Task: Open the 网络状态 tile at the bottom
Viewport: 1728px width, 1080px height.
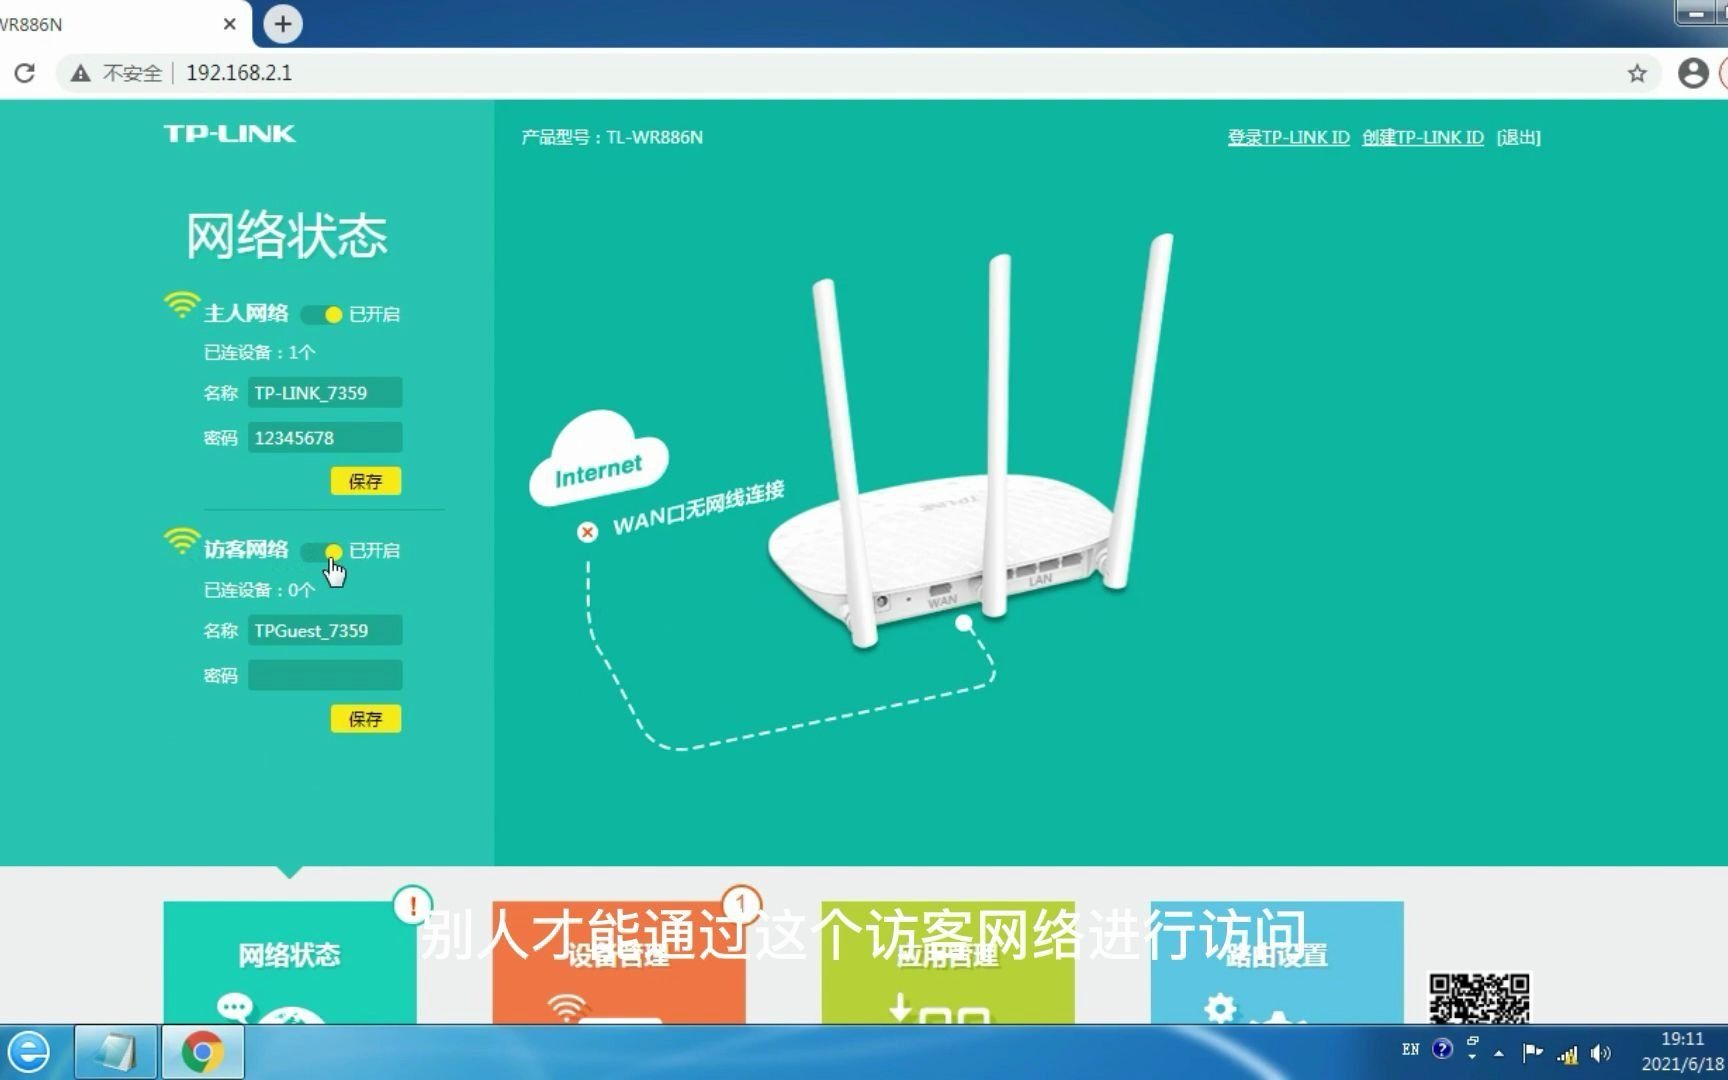Action: pyautogui.click(x=290, y=962)
